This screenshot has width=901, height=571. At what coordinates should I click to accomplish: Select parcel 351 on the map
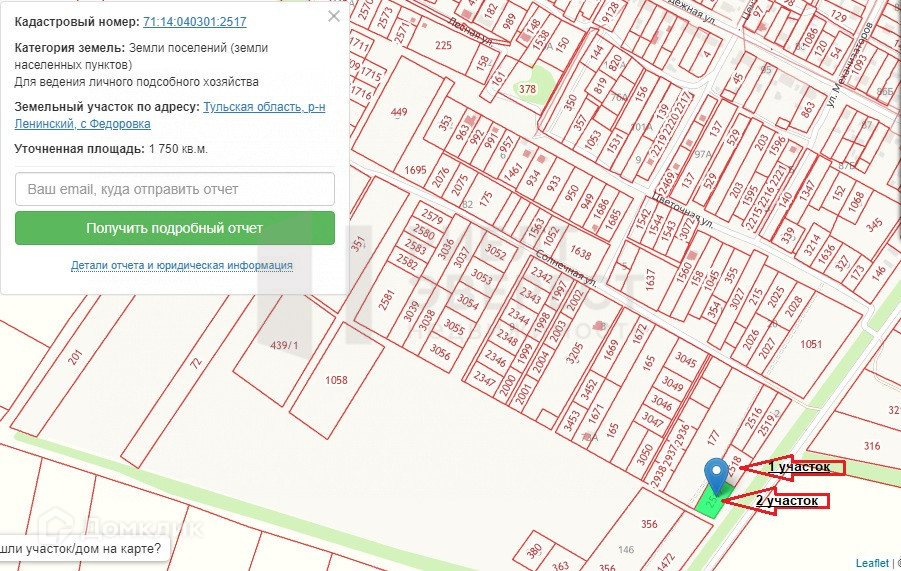(x=358, y=244)
